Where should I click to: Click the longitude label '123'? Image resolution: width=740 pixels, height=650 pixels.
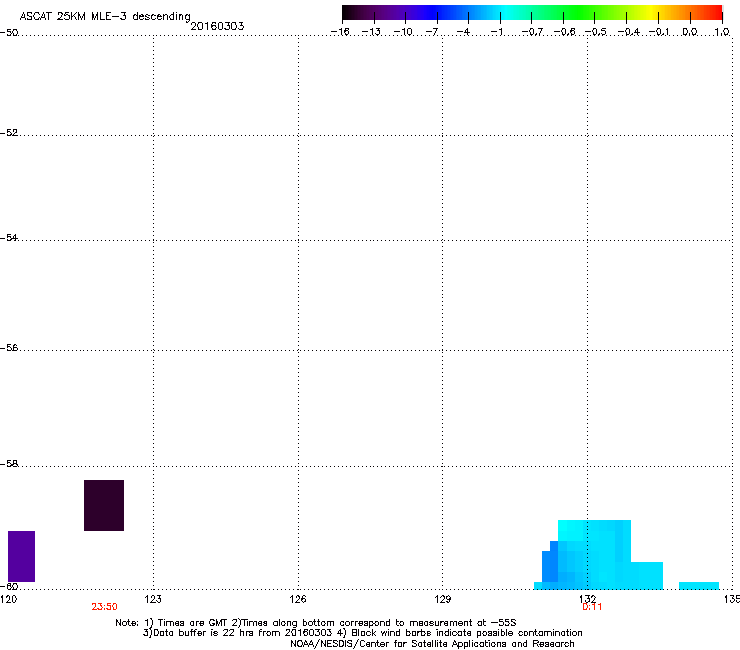153,599
